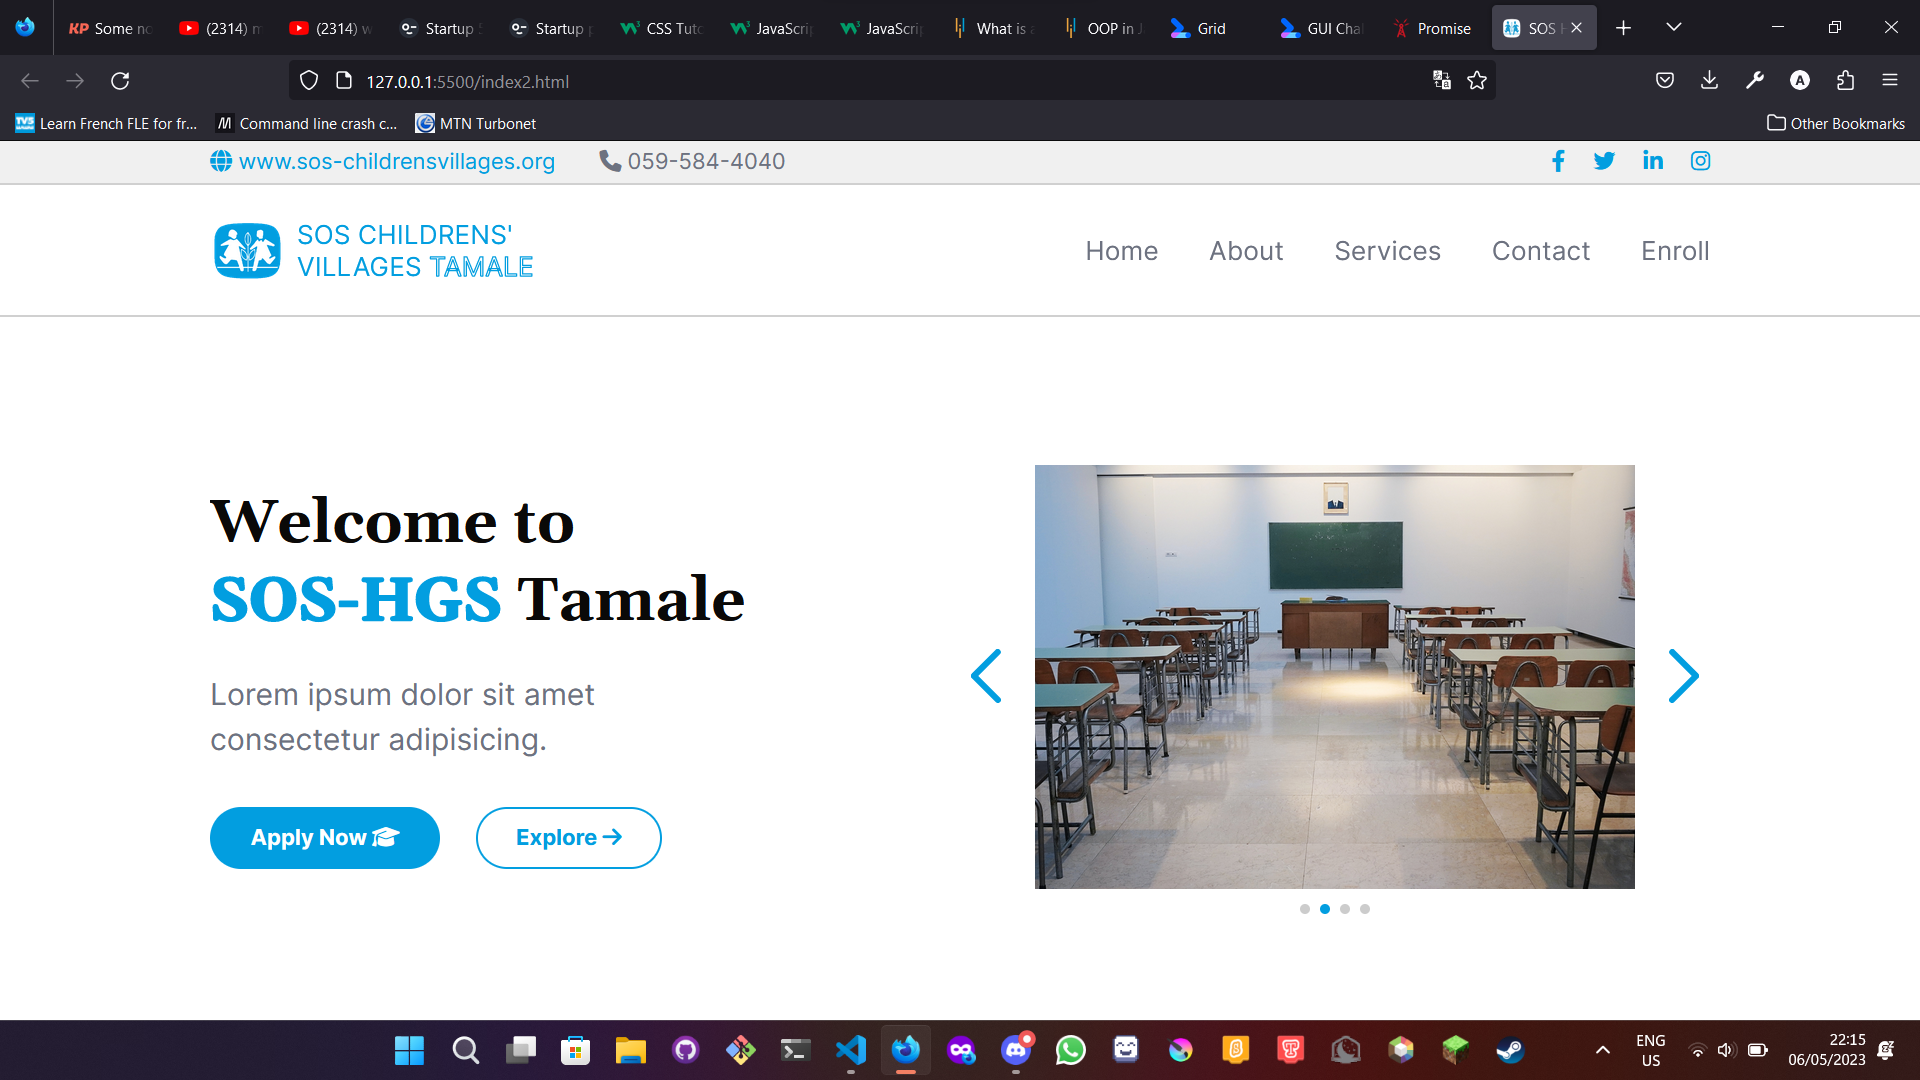Show the previous carousel slide
This screenshot has height=1080, width=1920.
point(987,677)
